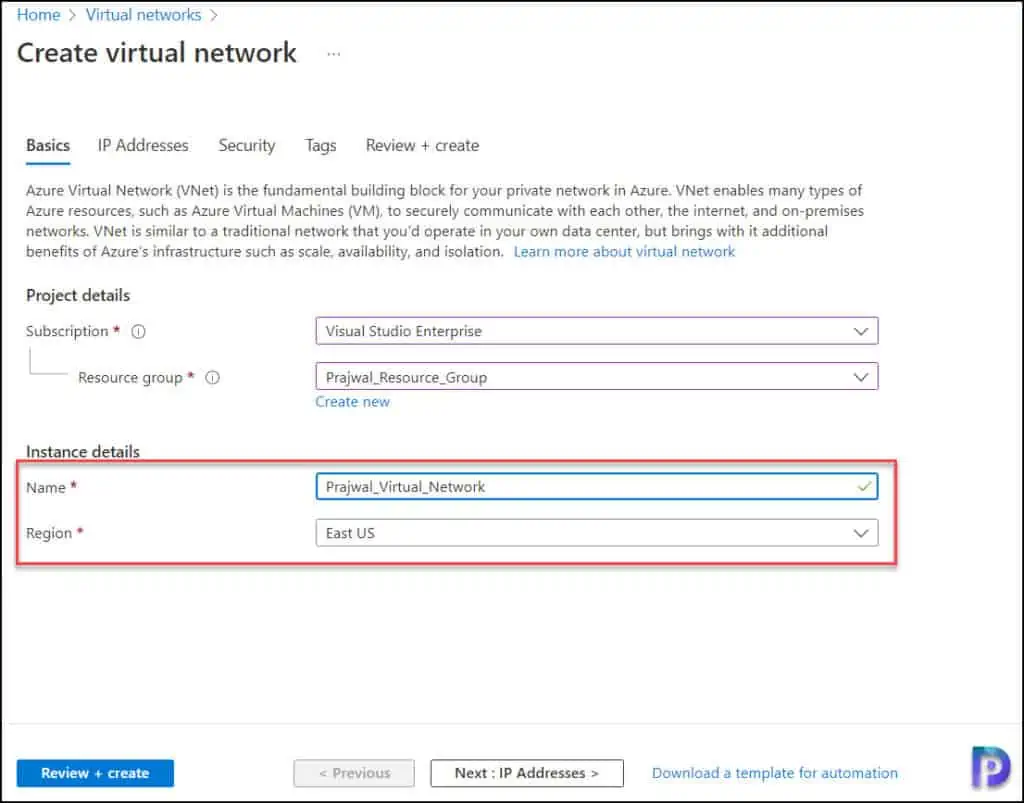
Task: Click Next : IP Addresses button
Action: click(527, 773)
